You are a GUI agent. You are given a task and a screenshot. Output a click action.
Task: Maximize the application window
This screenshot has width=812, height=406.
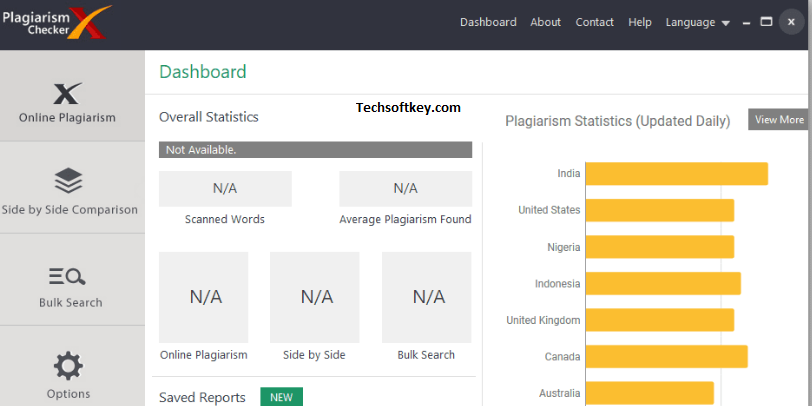click(x=766, y=22)
